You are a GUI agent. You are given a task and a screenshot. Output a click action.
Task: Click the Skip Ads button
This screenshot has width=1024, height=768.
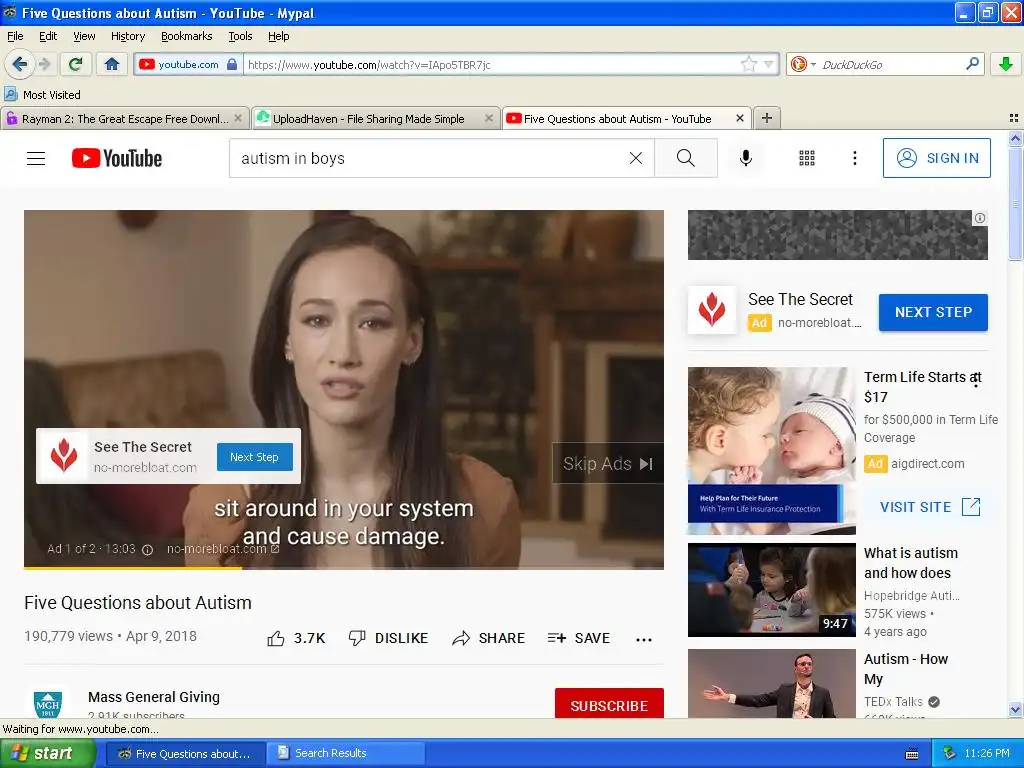(608, 464)
